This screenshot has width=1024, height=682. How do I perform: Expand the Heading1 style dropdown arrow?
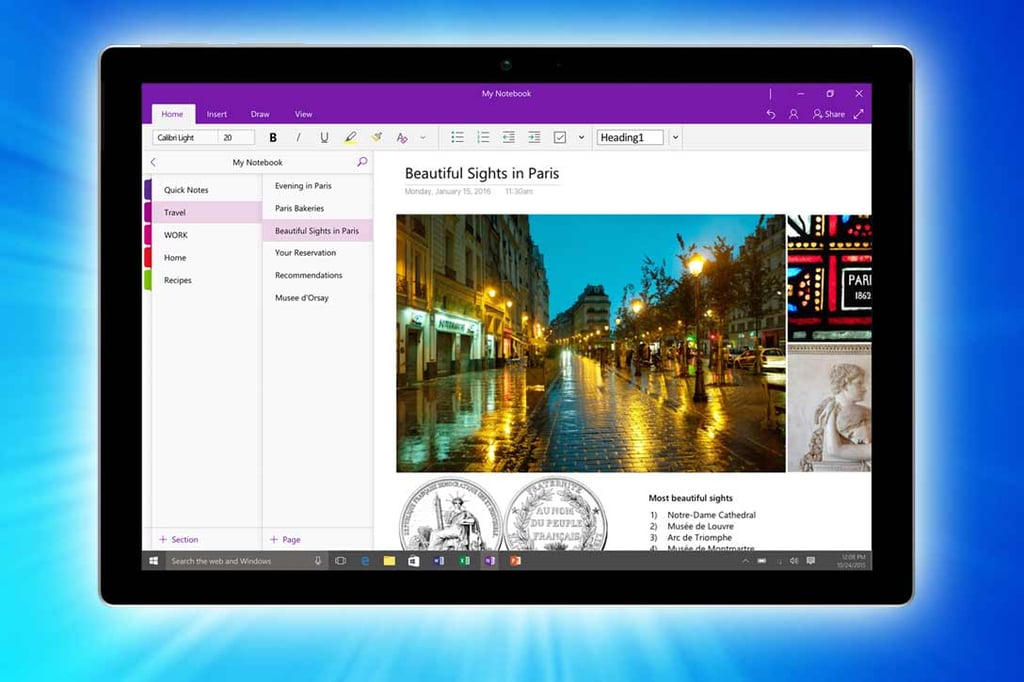coord(676,138)
